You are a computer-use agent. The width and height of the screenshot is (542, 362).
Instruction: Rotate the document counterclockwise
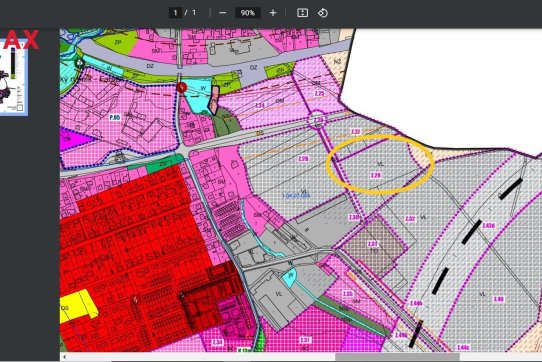(x=323, y=13)
